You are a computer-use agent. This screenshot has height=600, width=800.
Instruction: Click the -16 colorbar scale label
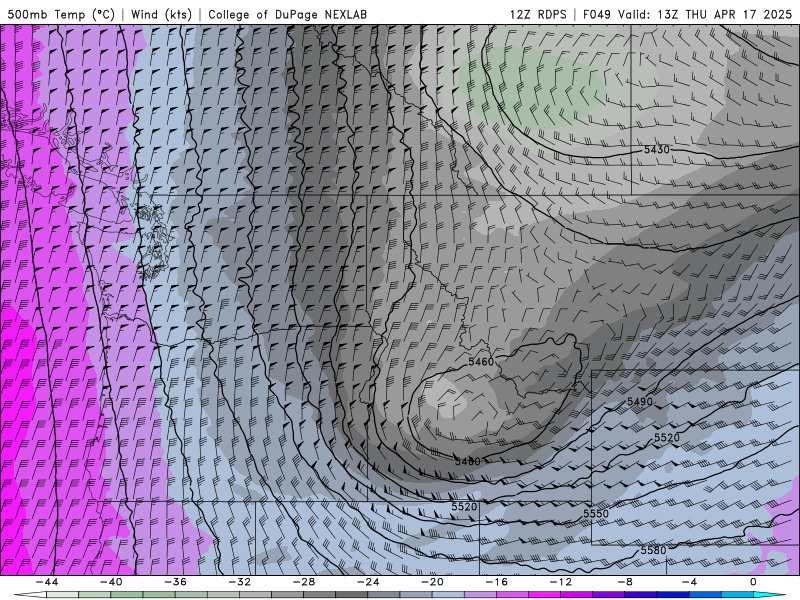(497, 582)
